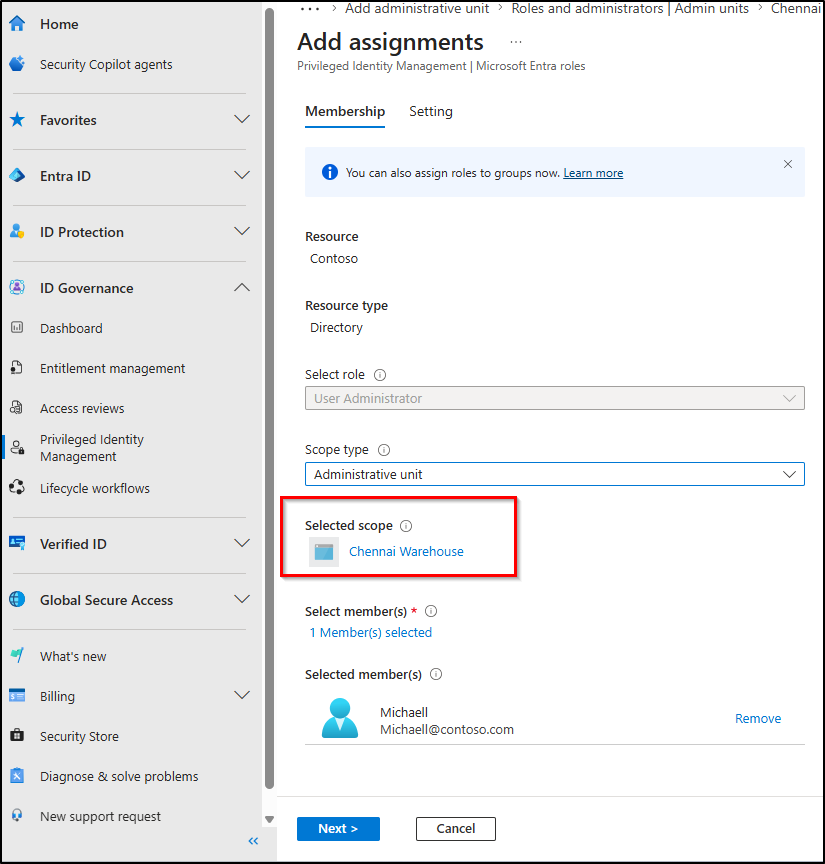Click the Verified ID card icon

pyautogui.click(x=17, y=543)
